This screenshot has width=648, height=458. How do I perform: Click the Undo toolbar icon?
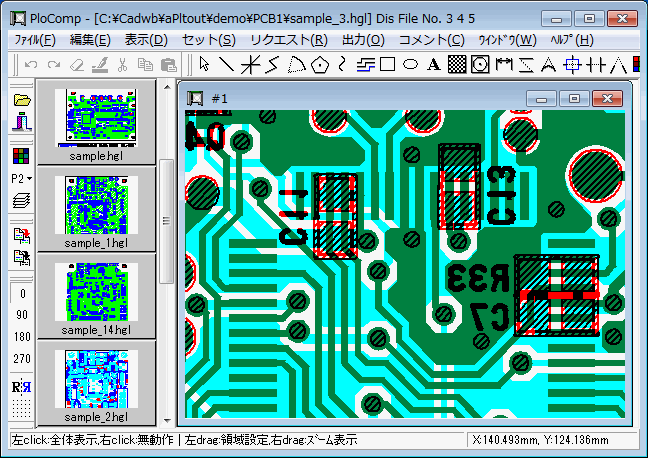pos(31,65)
